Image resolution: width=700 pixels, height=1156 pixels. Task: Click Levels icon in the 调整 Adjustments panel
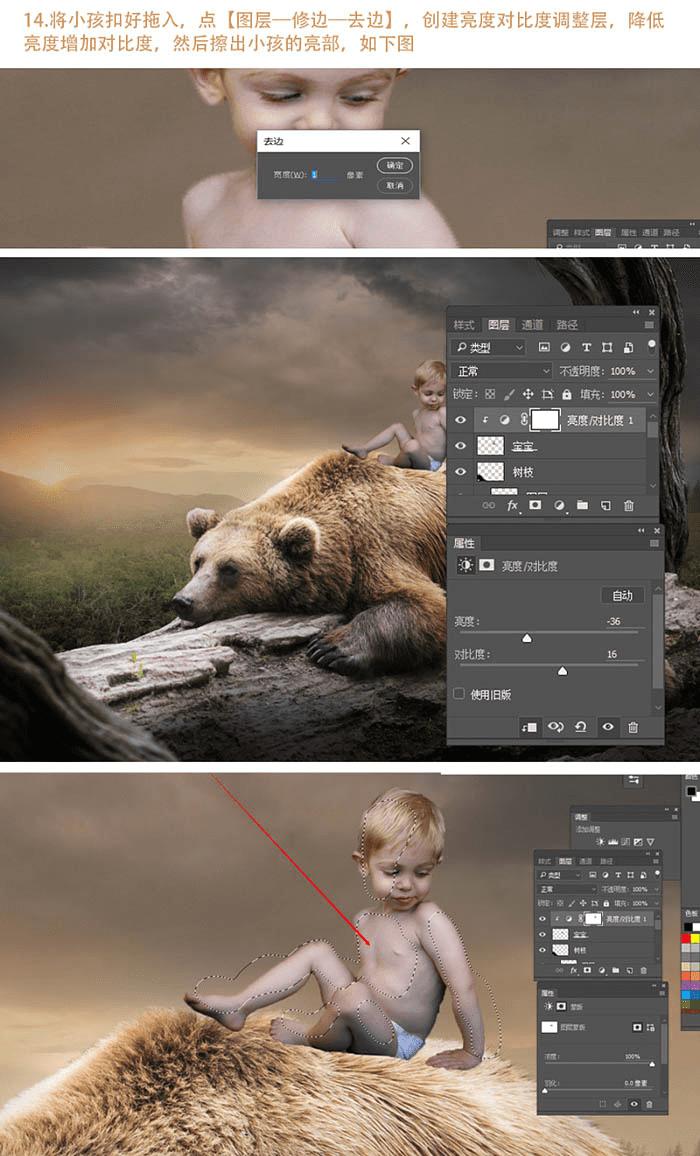[613, 841]
